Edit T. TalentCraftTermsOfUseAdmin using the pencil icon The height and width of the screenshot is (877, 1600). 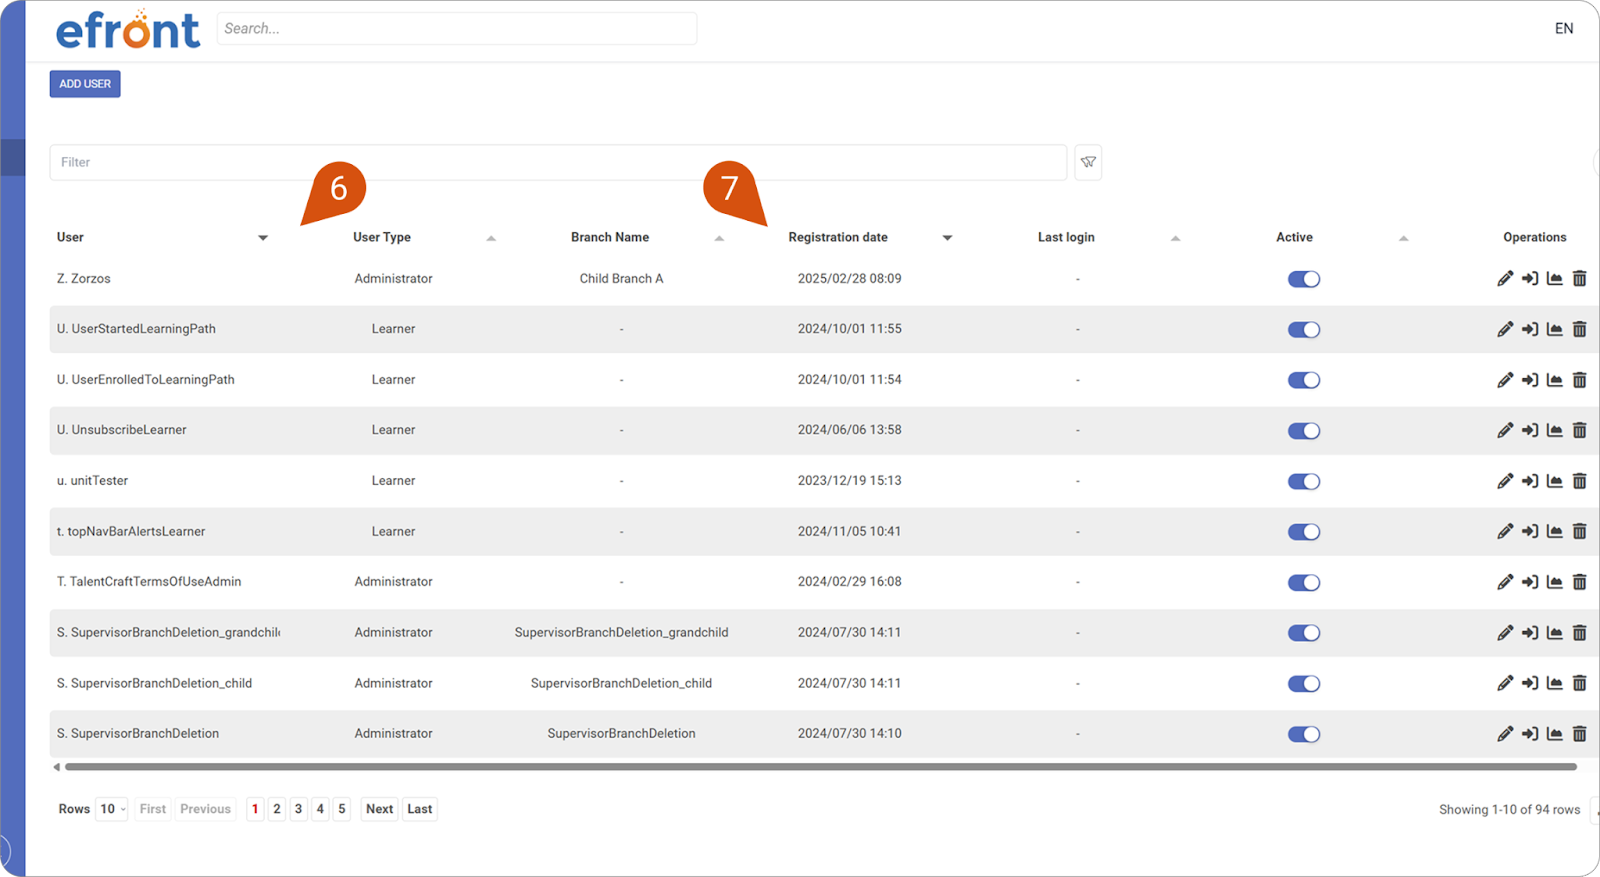tap(1505, 582)
